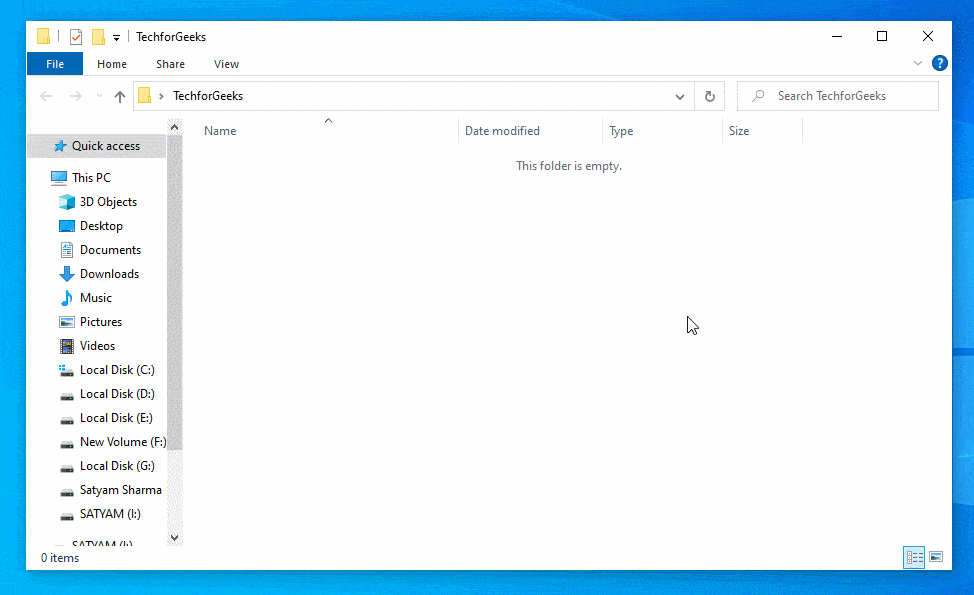Click the 3D Objects cube icon
Screen dimensions: 974x595
coord(66,202)
